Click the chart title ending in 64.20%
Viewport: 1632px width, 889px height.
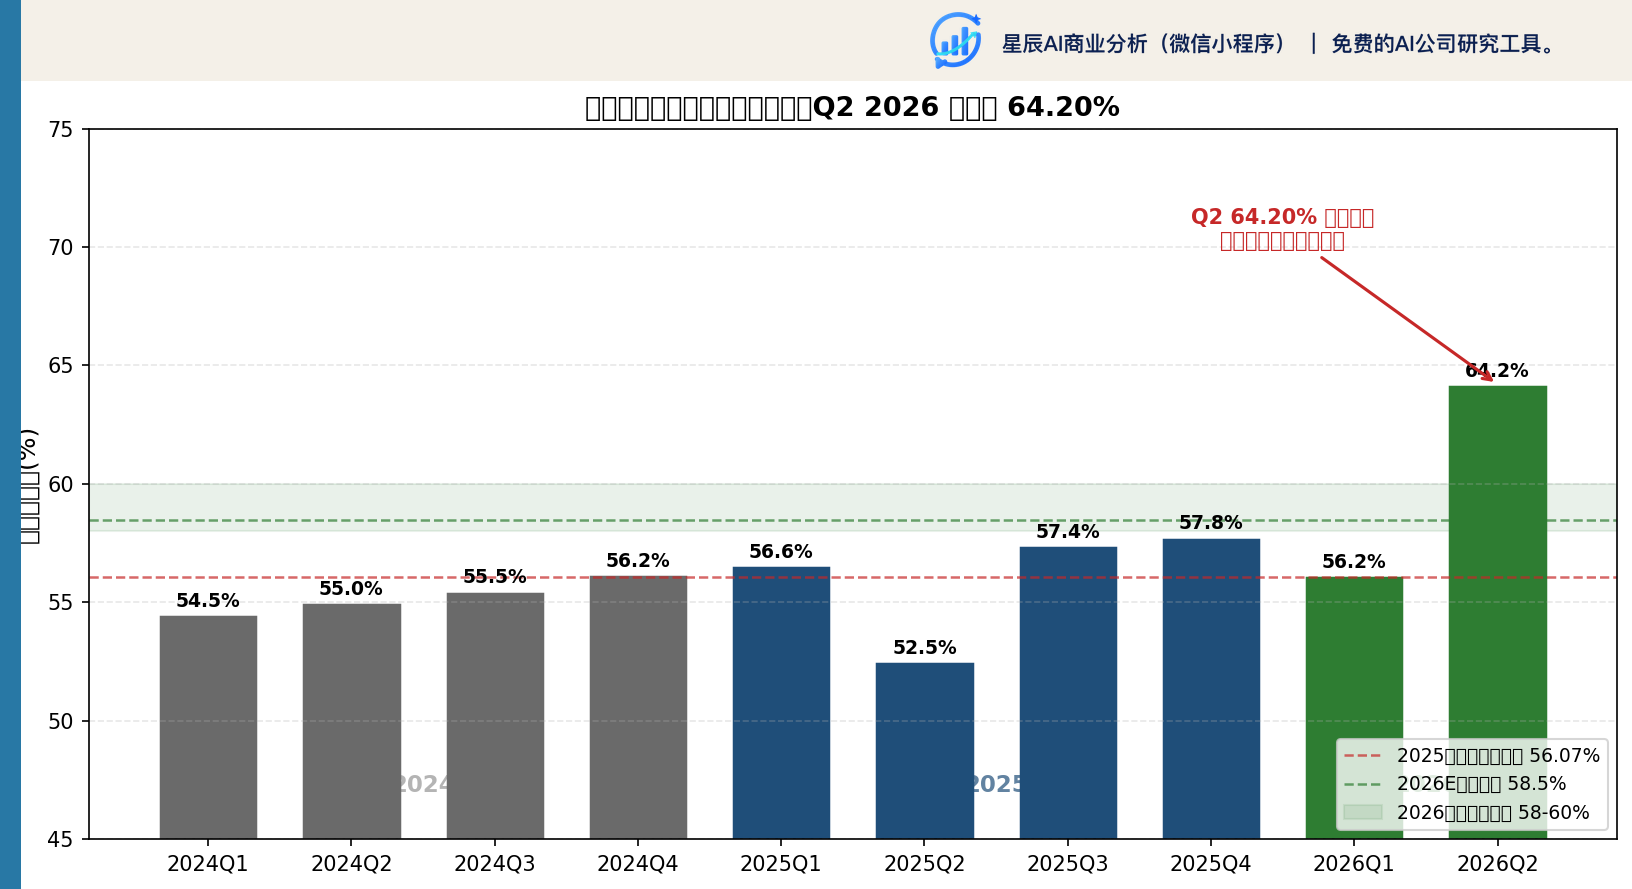pyautogui.click(x=852, y=107)
